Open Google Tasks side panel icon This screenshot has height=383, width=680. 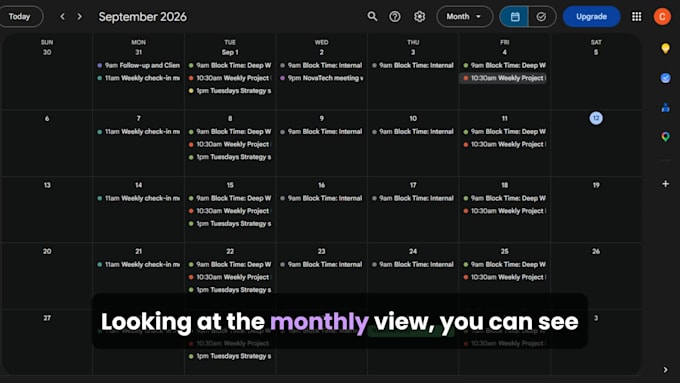click(665, 78)
